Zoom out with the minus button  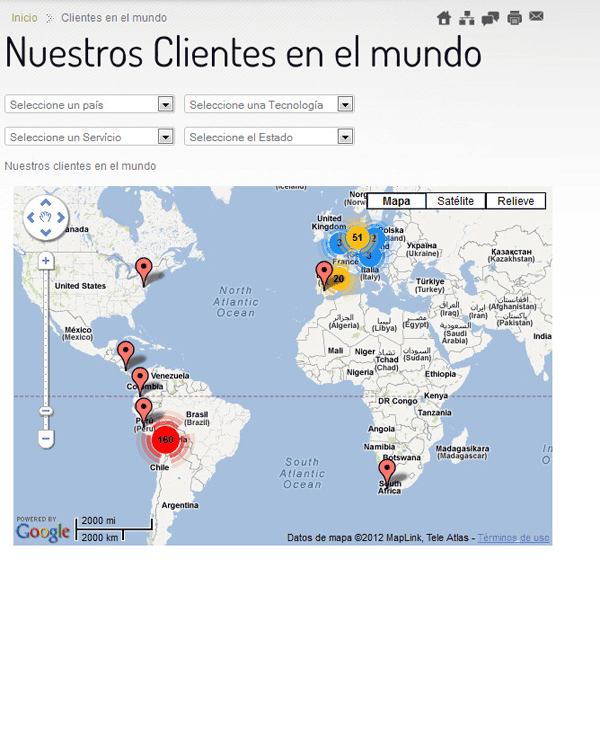(x=46, y=439)
